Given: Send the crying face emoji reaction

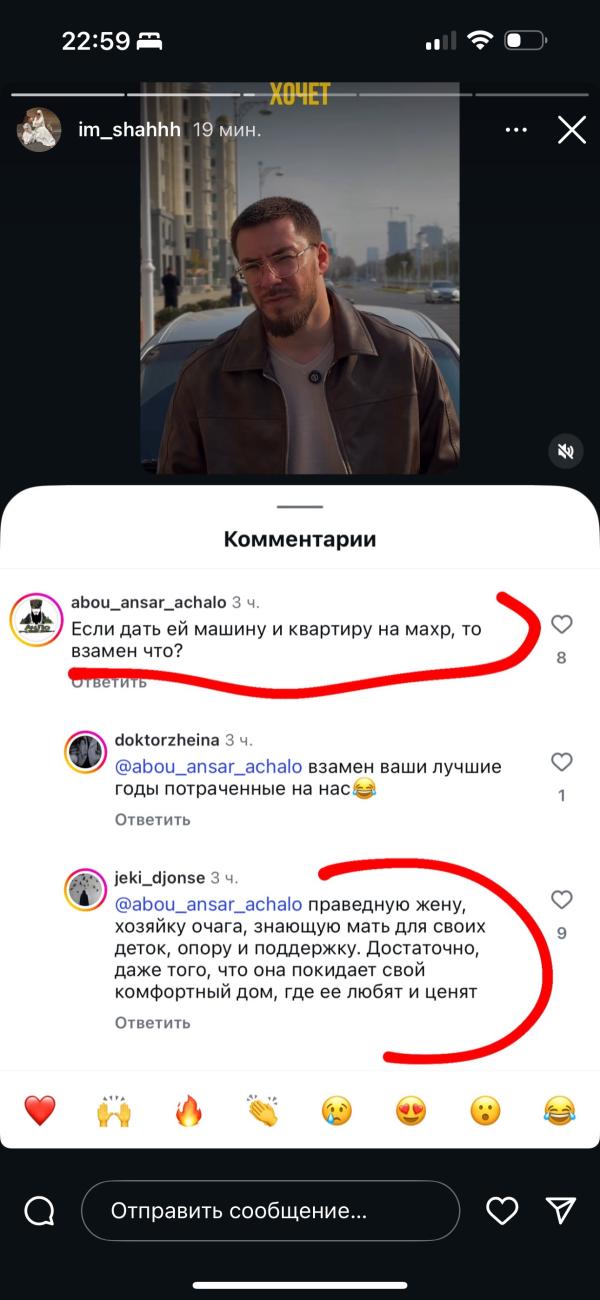Looking at the screenshot, I should (337, 1110).
